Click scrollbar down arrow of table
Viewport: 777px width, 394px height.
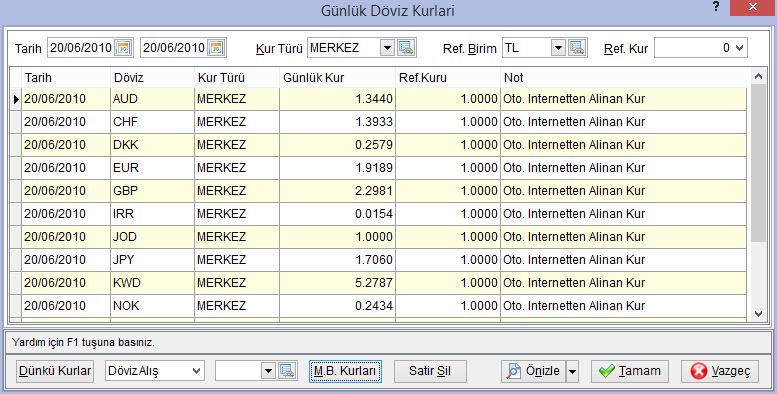pos(758,314)
